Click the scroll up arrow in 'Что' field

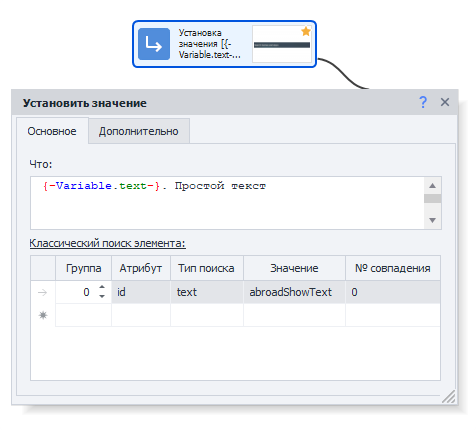[432, 186]
